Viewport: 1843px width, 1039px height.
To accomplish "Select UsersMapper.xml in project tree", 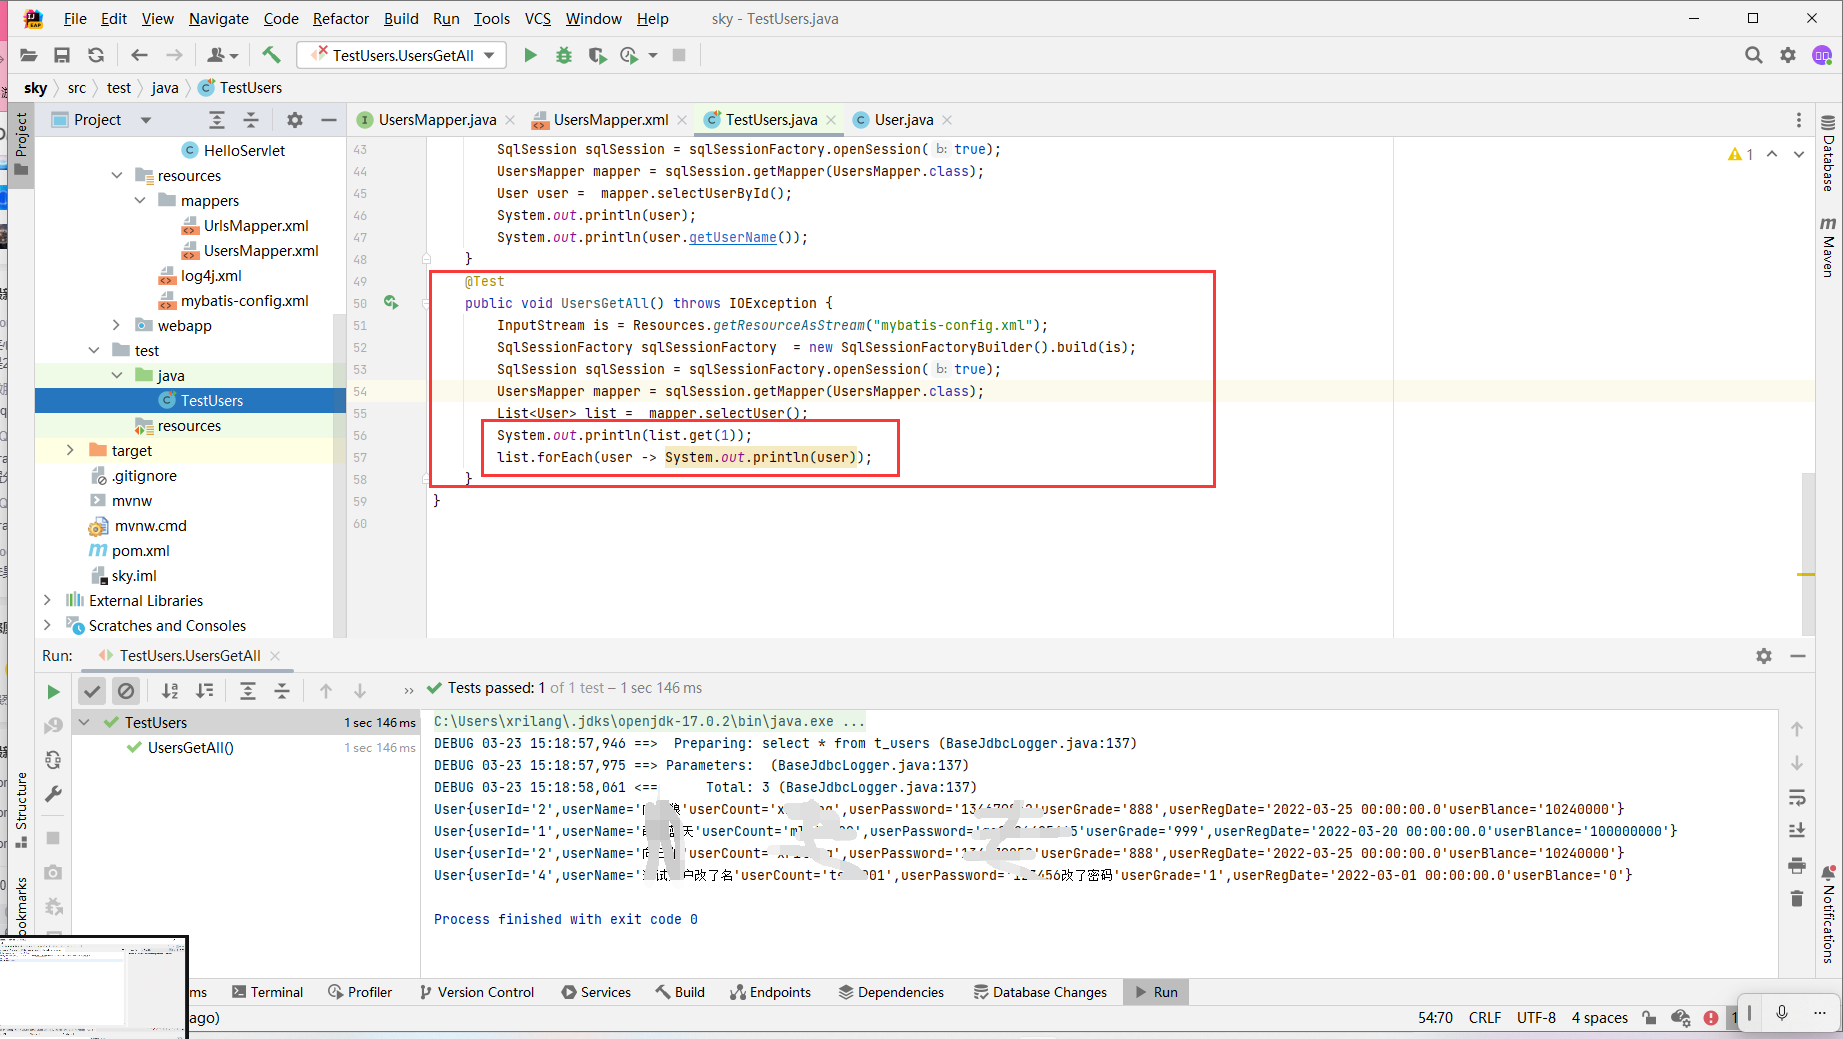I will 260,250.
